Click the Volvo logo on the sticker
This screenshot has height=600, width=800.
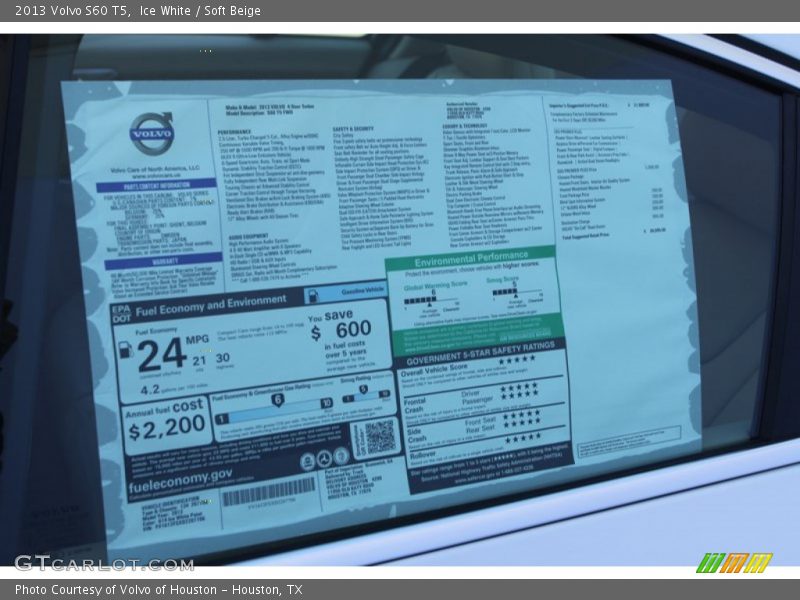coord(152,134)
